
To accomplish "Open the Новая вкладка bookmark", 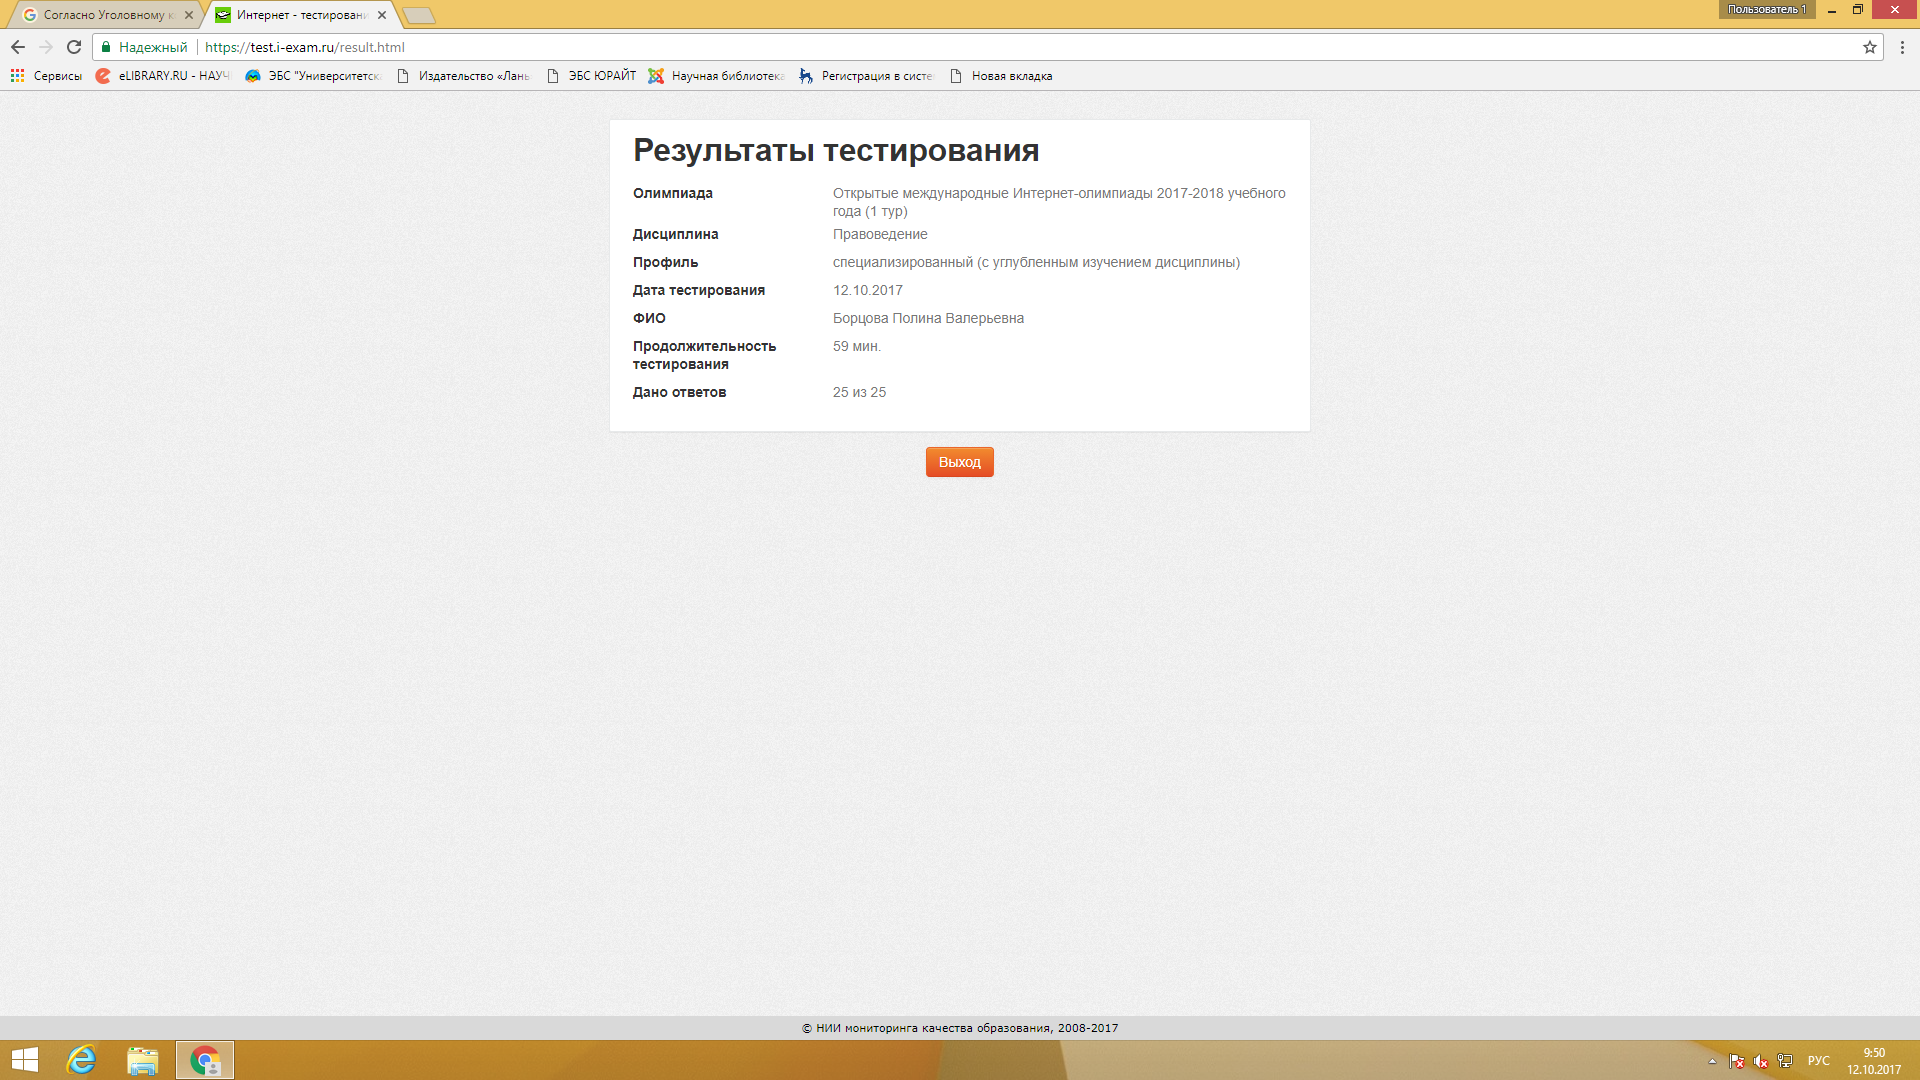I will point(1001,76).
